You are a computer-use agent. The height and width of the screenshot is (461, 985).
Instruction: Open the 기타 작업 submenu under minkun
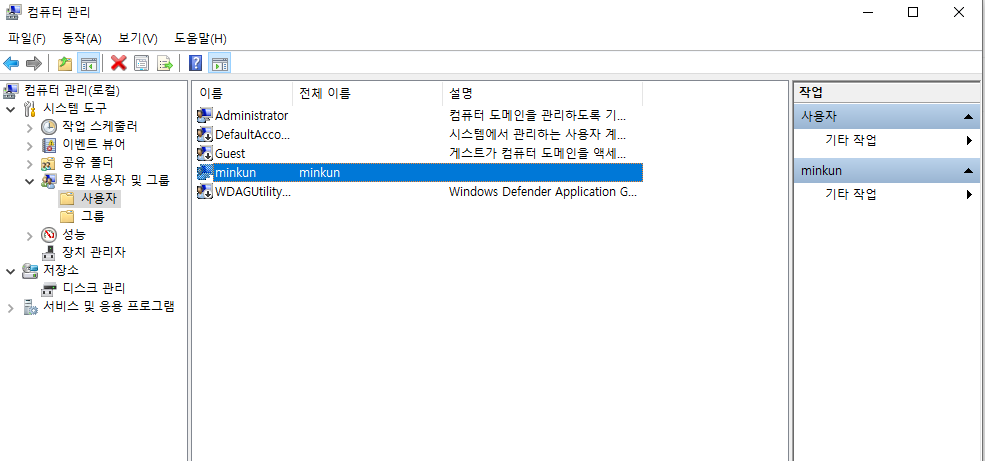point(886,194)
